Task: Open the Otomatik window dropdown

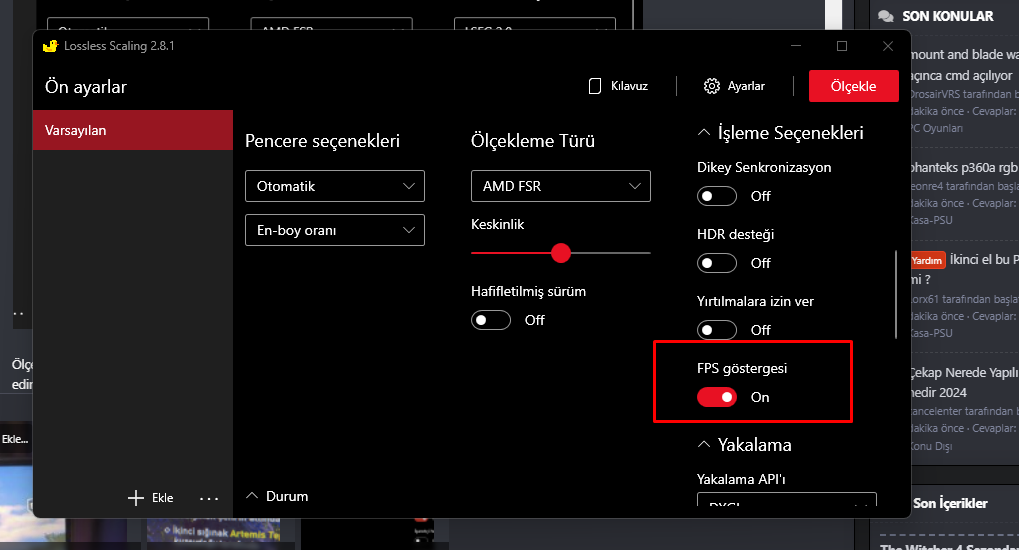Action: (335, 186)
